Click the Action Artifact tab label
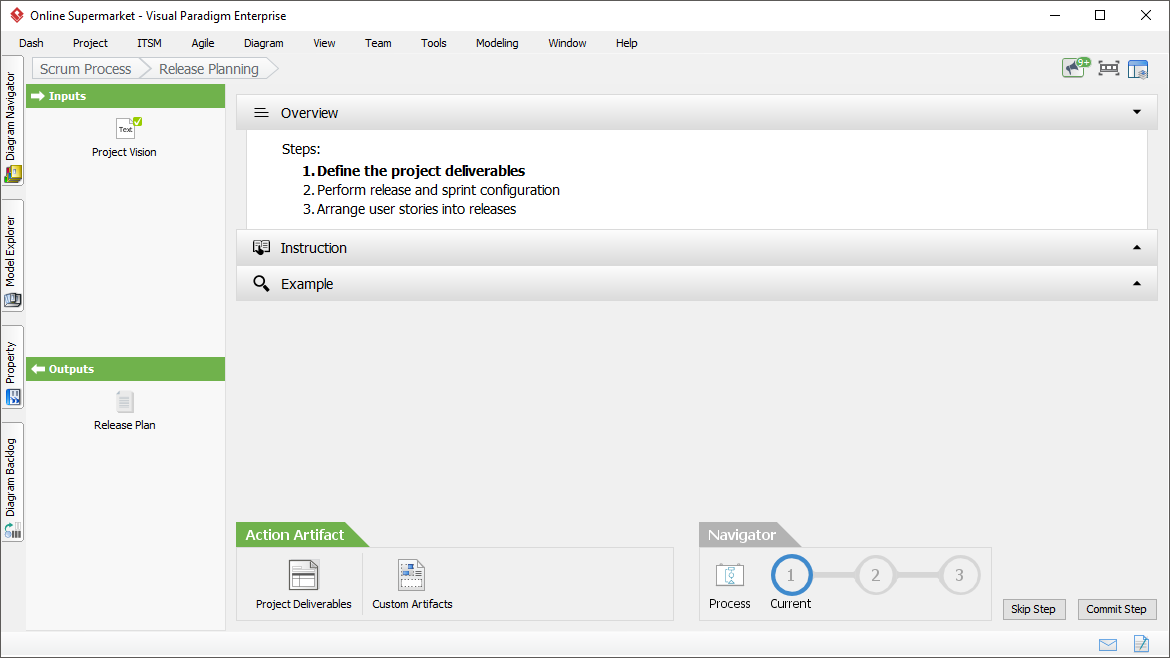Image resolution: width=1170 pixels, height=658 pixels. point(295,535)
